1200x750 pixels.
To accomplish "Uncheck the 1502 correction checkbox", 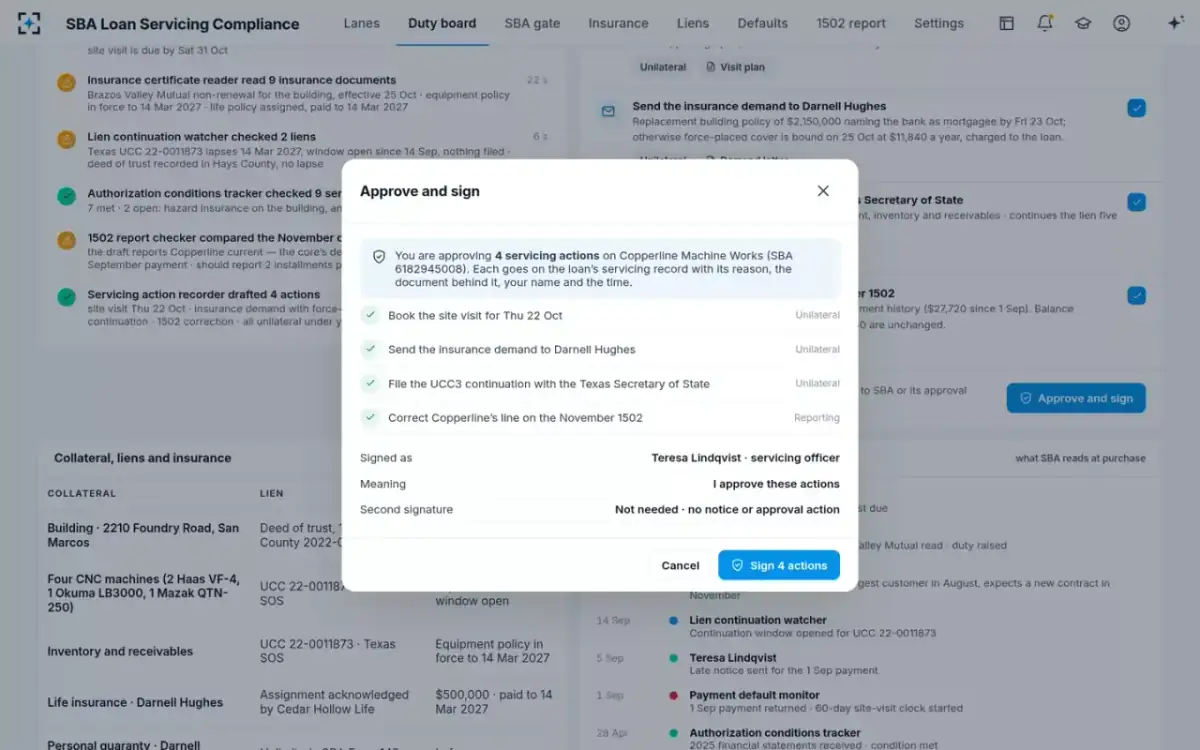I will (1137, 296).
